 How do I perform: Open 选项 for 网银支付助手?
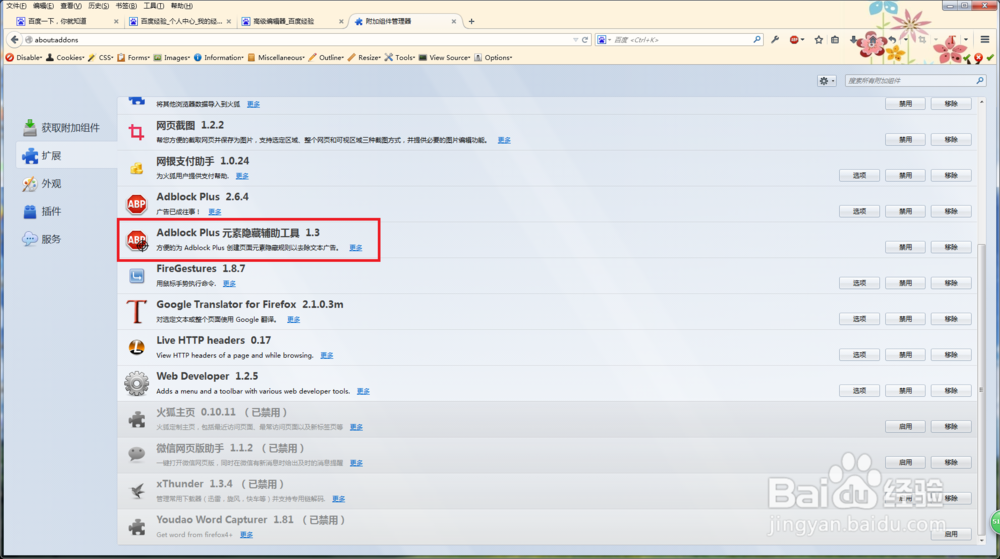click(x=859, y=175)
